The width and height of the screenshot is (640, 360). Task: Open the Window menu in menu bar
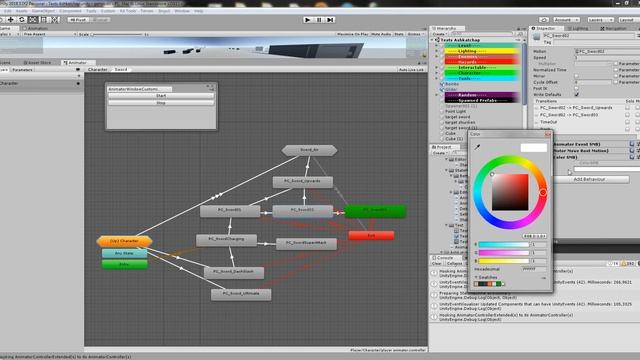[x=182, y=11]
